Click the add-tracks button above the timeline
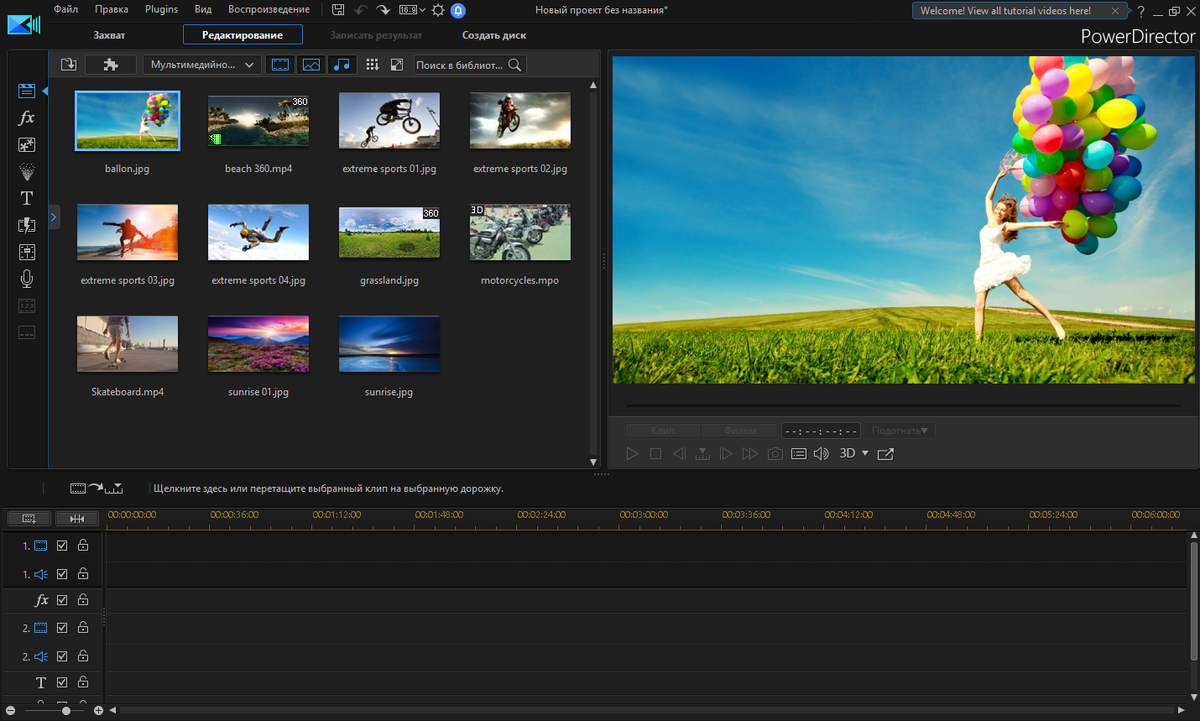 (x=28, y=518)
